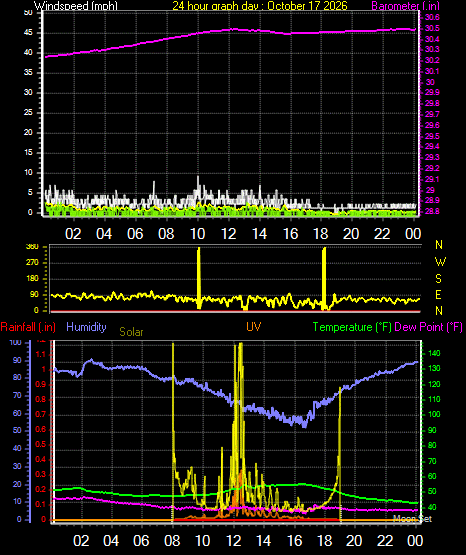Click the 24 hour graph day date heading
466x555 pixels.
click(x=260, y=6)
